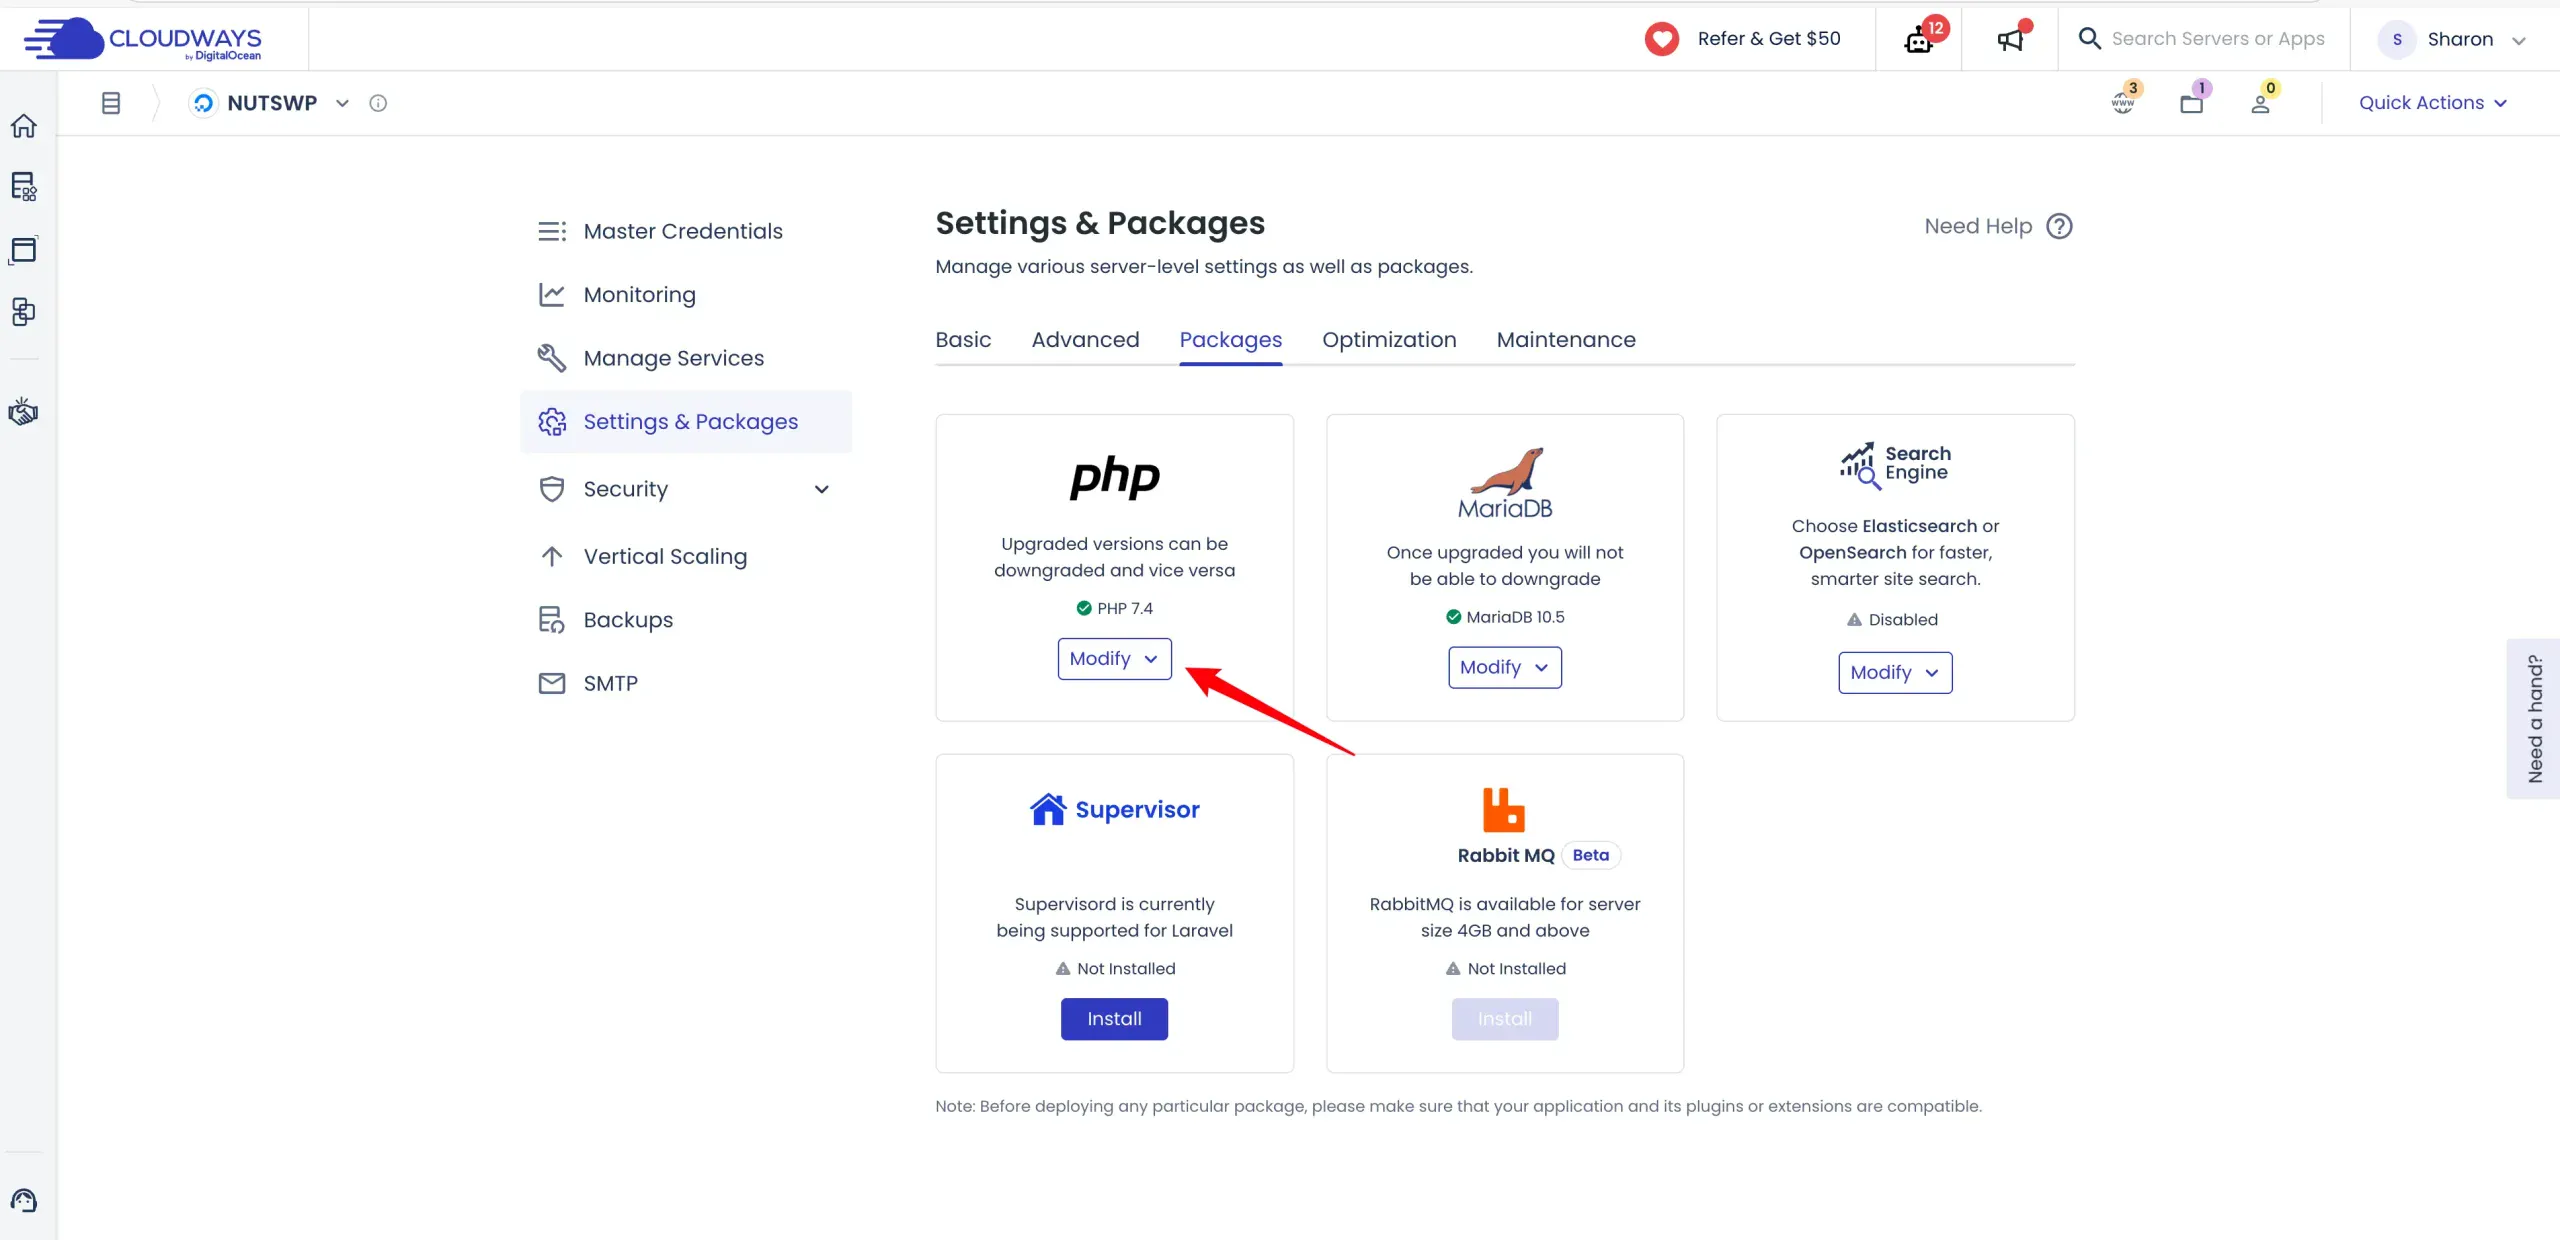Click the team members icon with badge

click(2260, 104)
